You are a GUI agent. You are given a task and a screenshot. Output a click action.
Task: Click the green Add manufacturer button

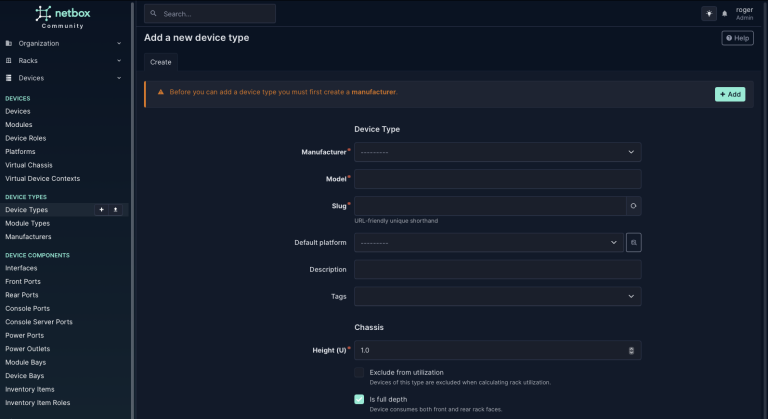coord(730,94)
